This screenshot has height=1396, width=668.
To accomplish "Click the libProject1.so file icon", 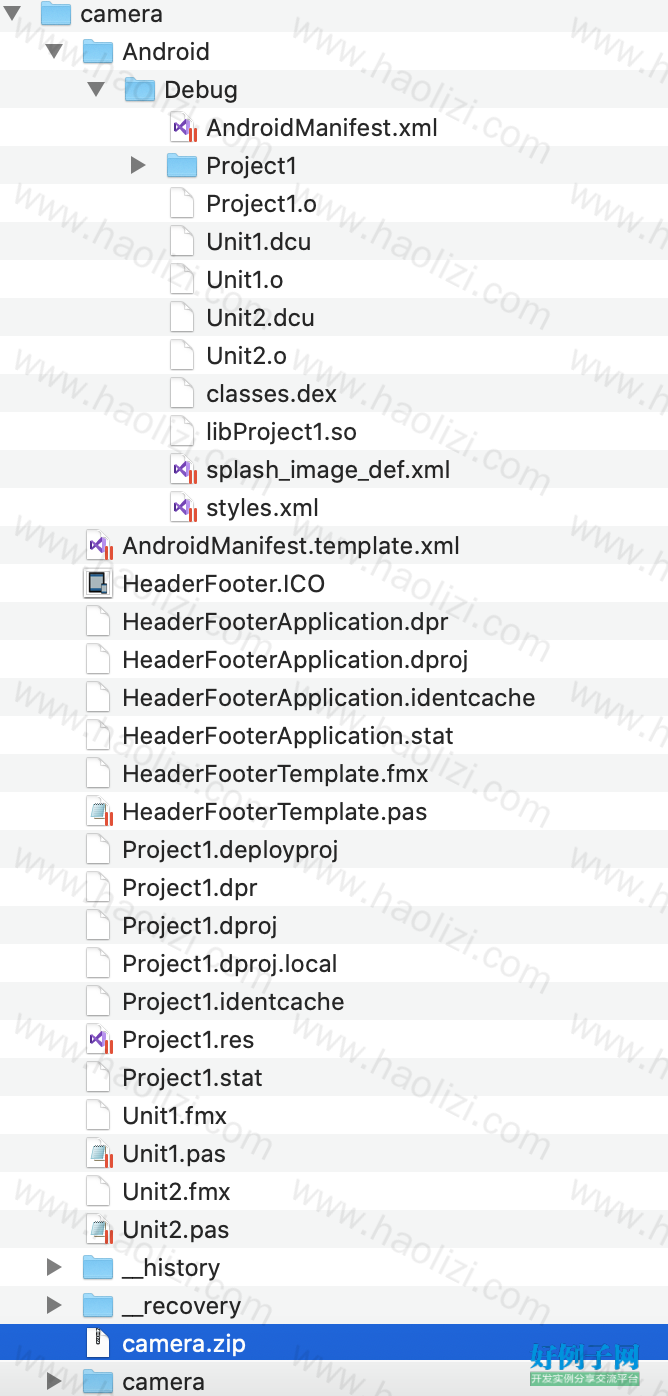I will click(x=181, y=431).
